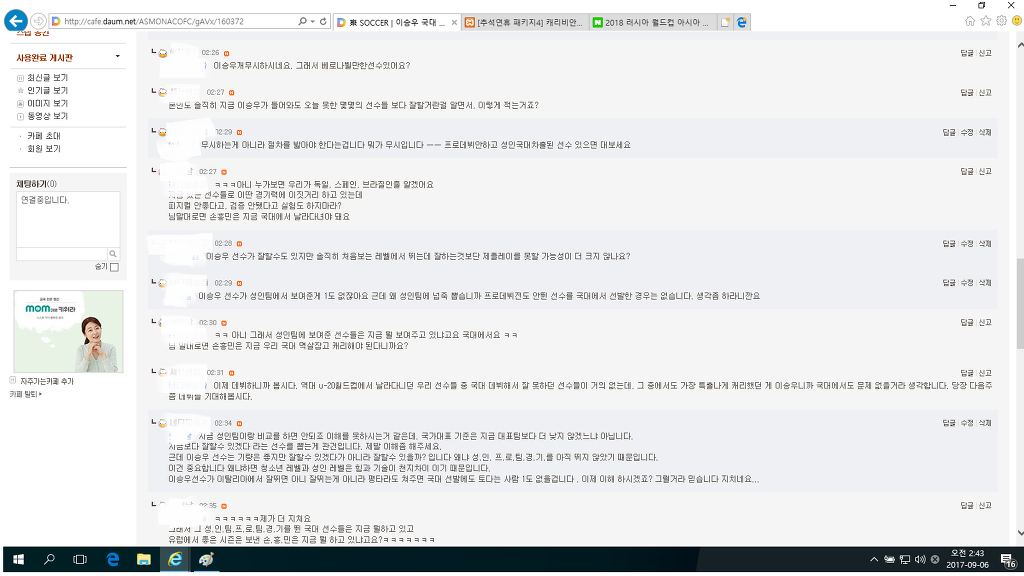1024x576 pixels.
Task: Click inside the chat message area
Action: (68, 219)
